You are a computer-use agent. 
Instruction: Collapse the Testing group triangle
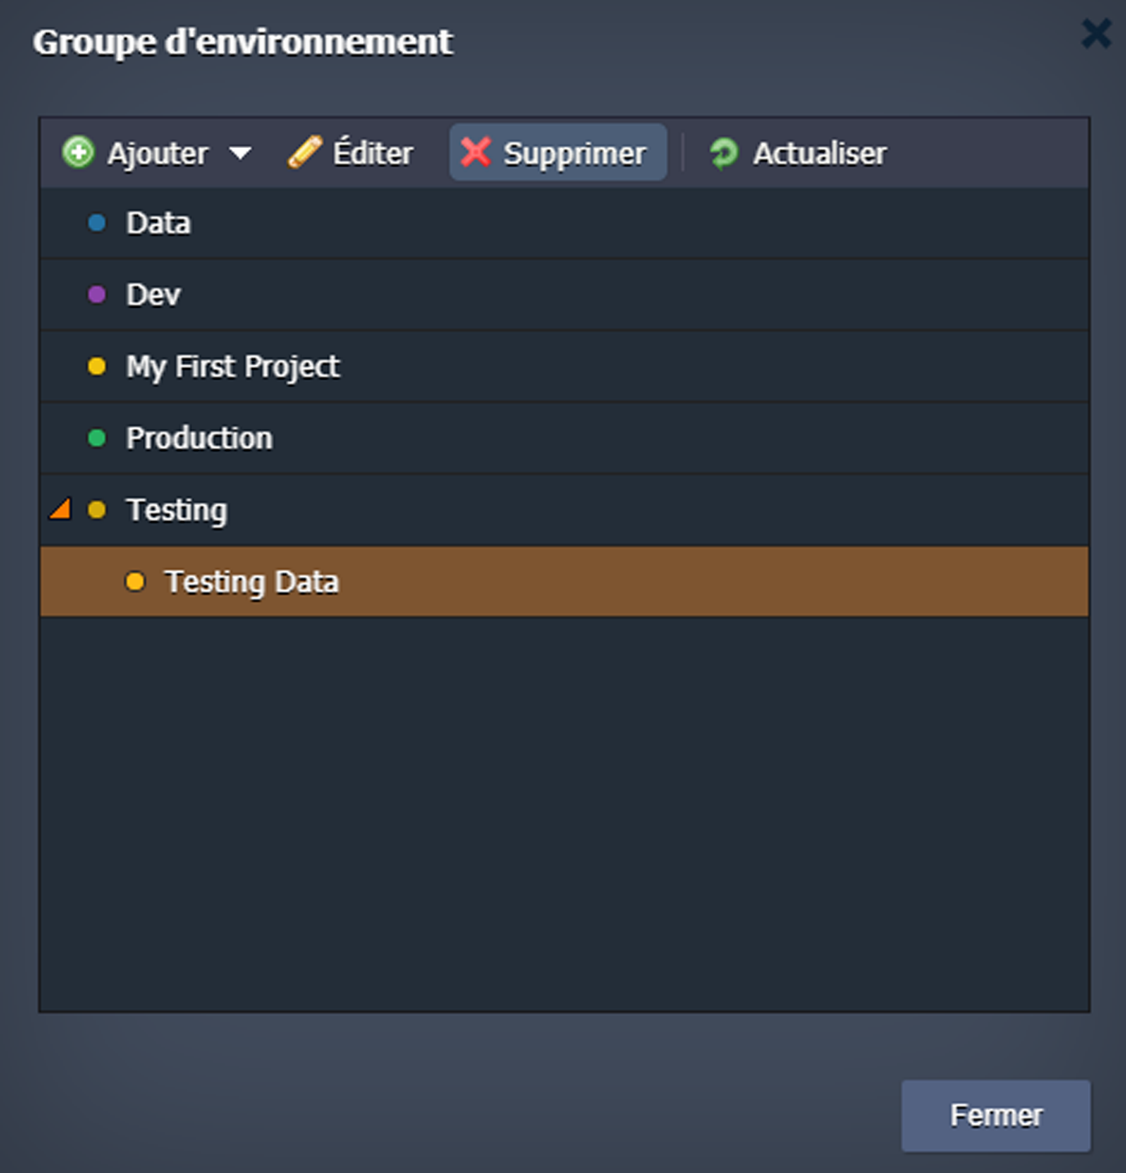(x=60, y=510)
